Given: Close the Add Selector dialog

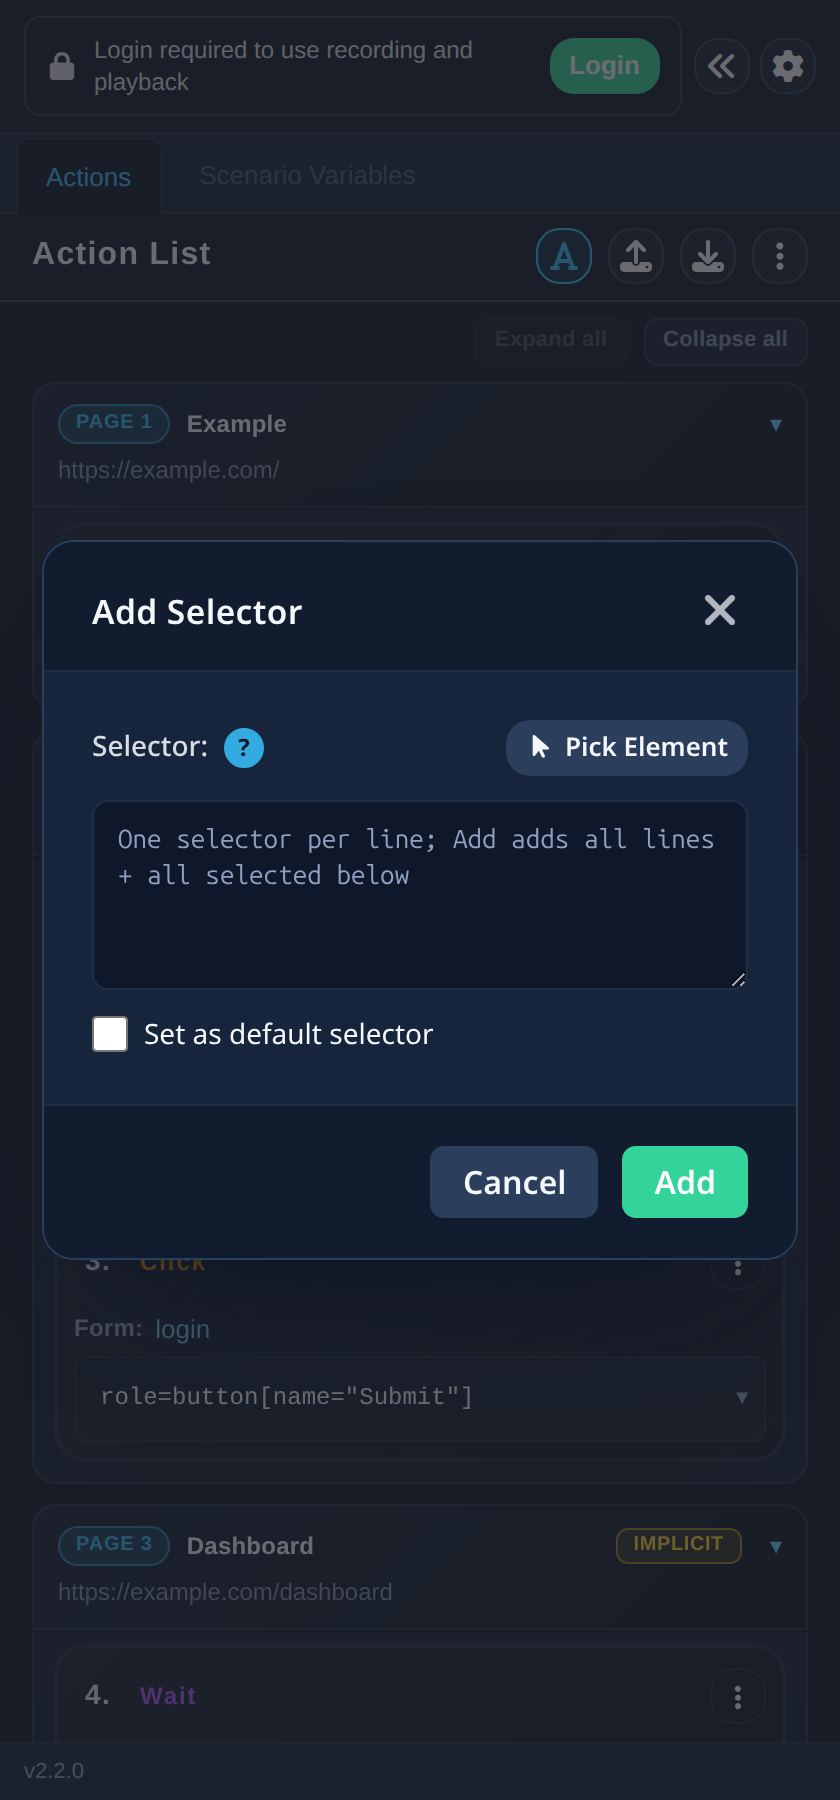Looking at the screenshot, I should click(720, 610).
